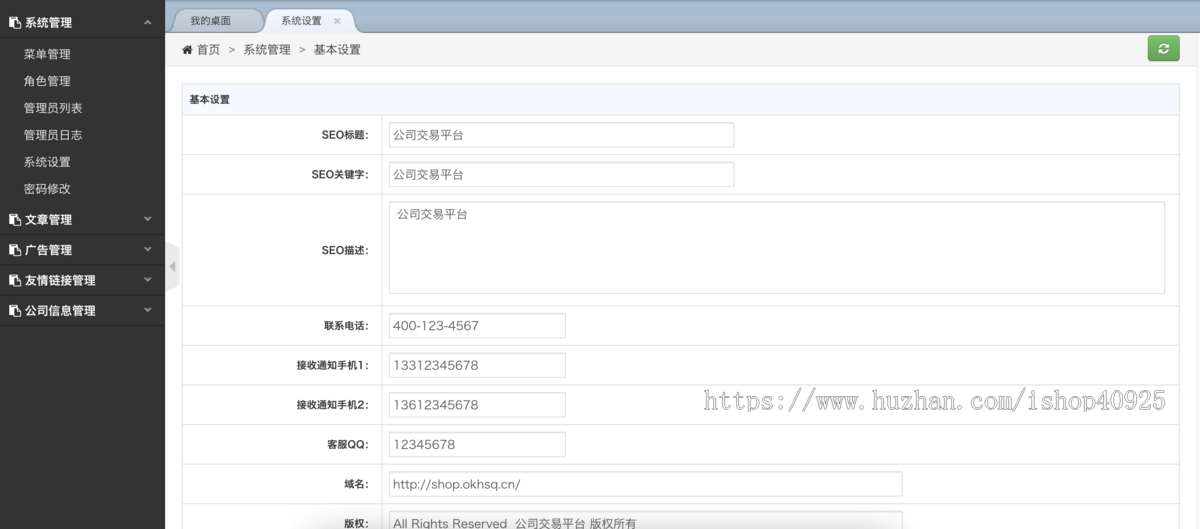Open 角色管理 in the sidebar
The image size is (1200, 529).
tap(47, 81)
